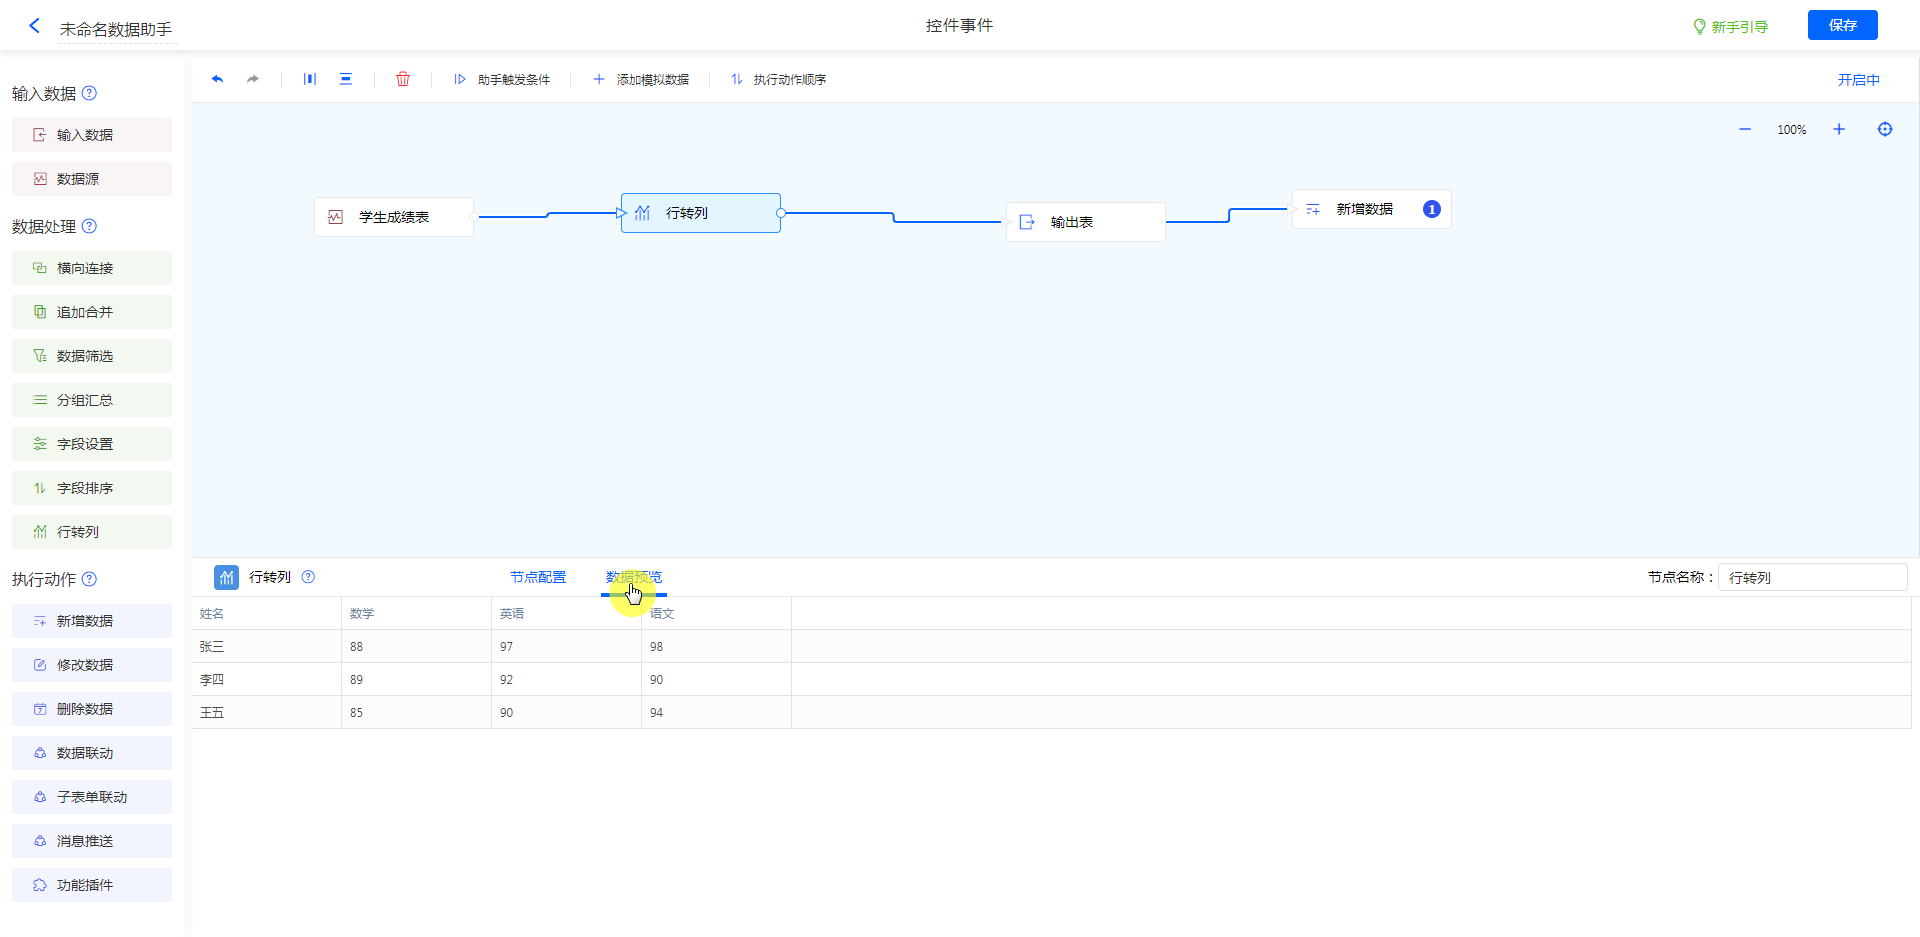Open the 新手引导 beginner guide link
Screen dimensions: 1920x937
click(1730, 27)
